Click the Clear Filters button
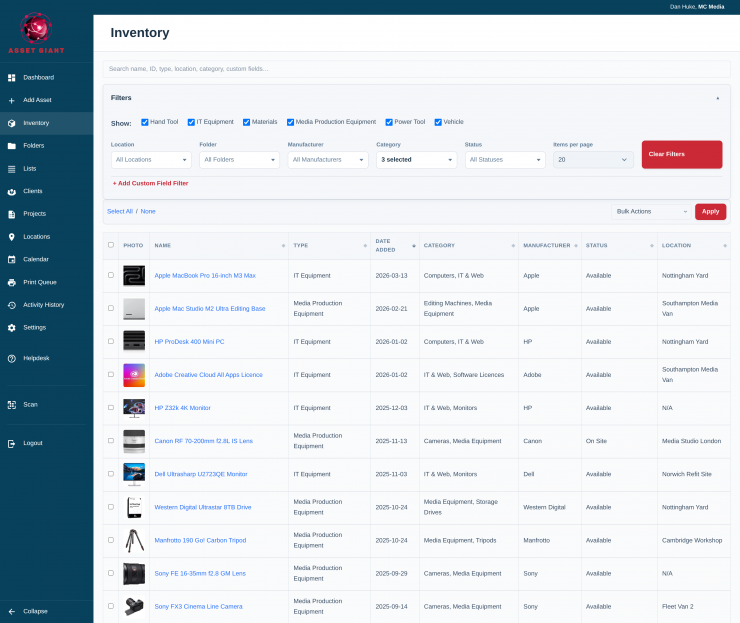740x623 pixels. (x=682, y=154)
